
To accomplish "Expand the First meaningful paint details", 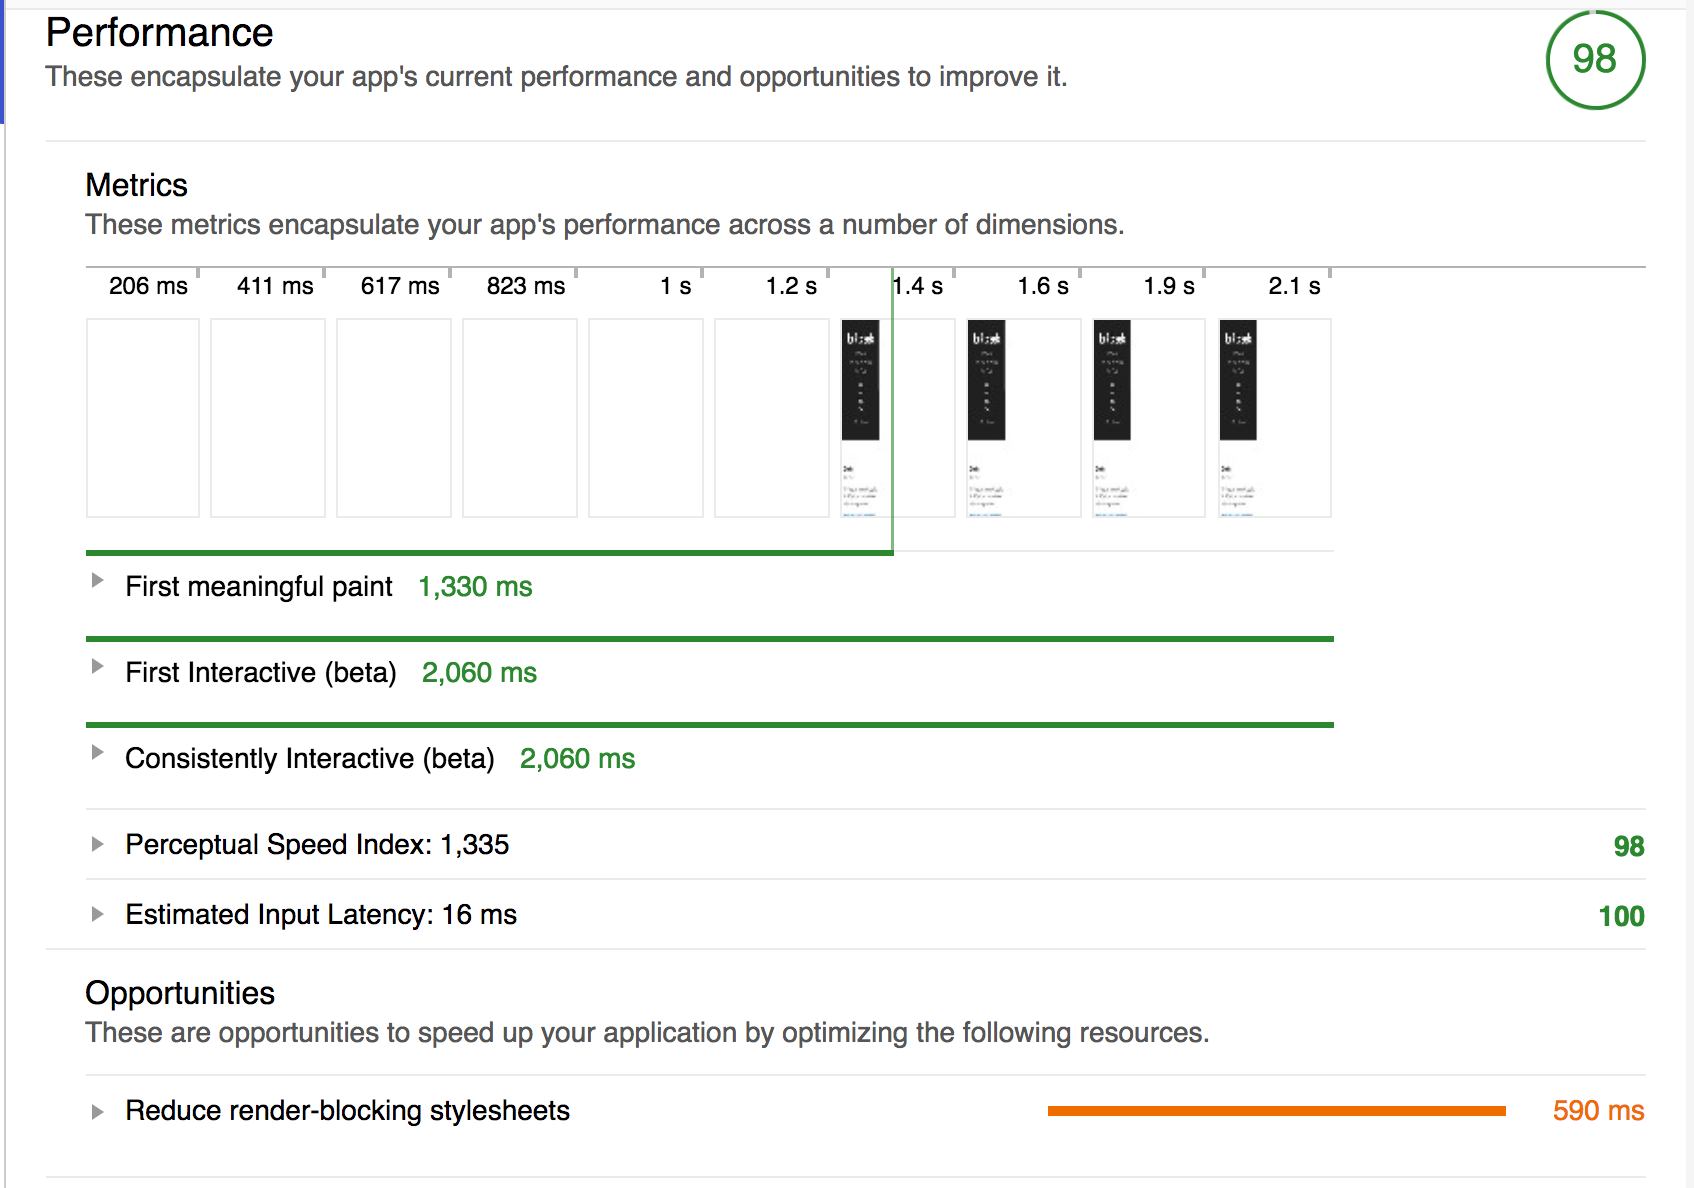I will [x=97, y=580].
